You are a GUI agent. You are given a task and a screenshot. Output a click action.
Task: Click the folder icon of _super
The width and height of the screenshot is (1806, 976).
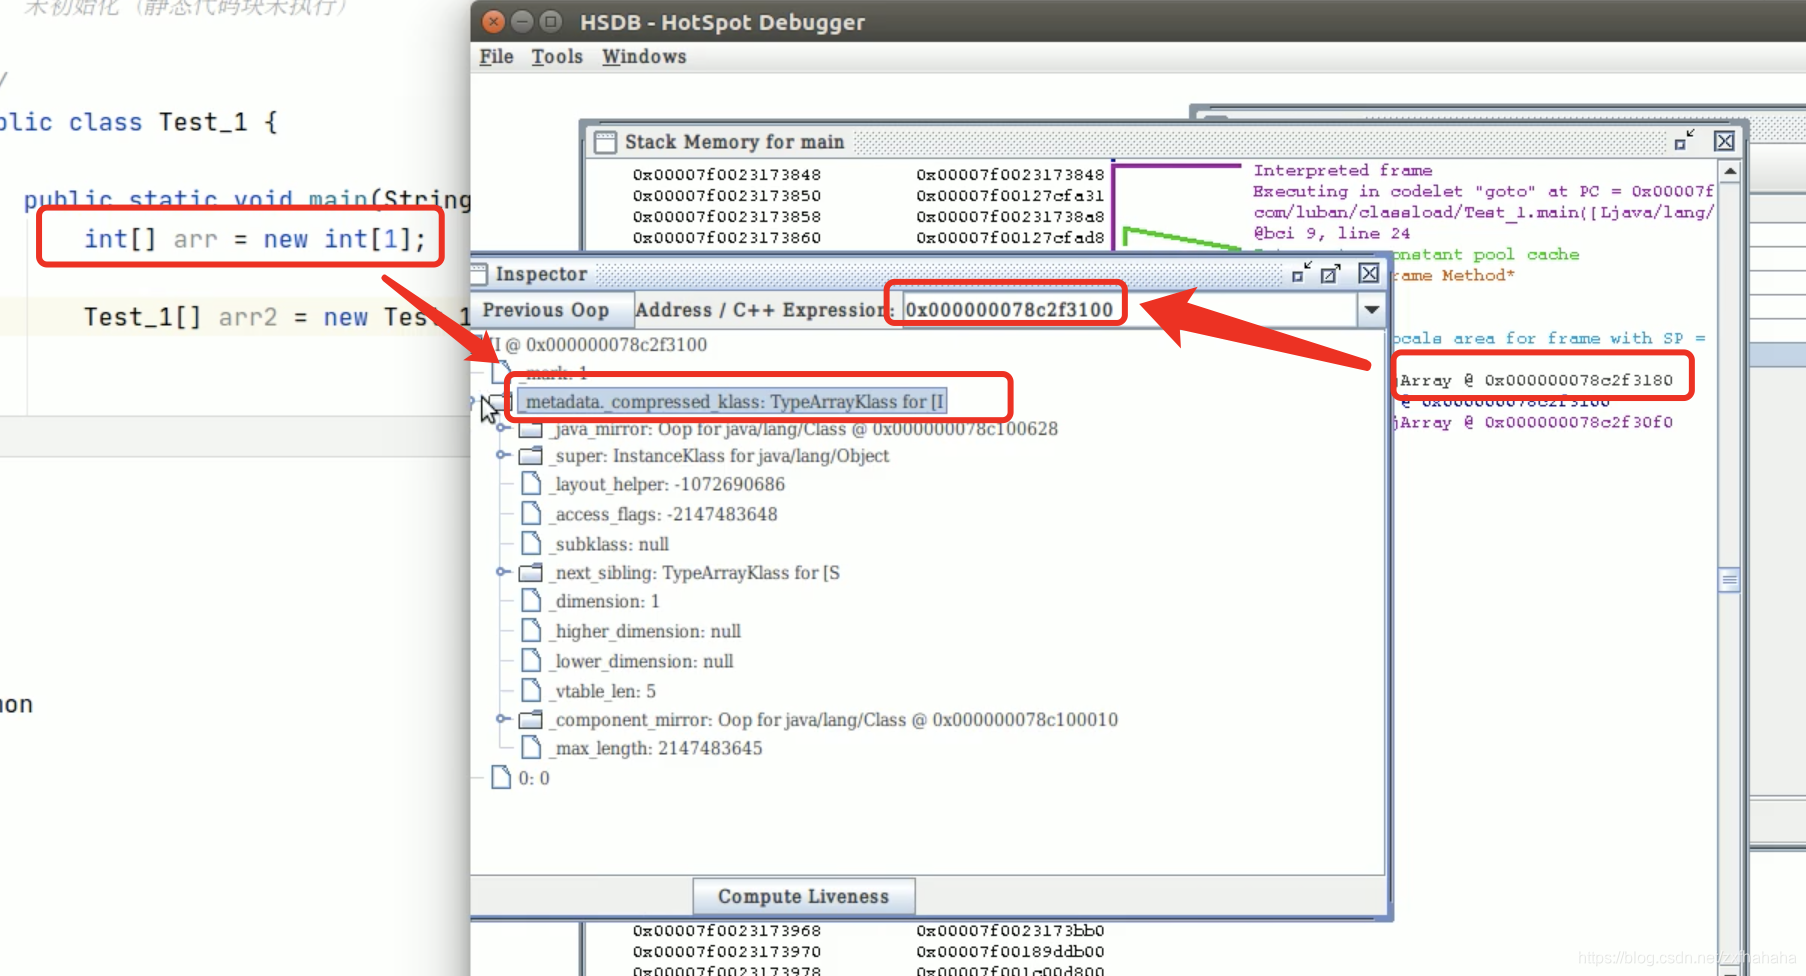(x=531, y=455)
